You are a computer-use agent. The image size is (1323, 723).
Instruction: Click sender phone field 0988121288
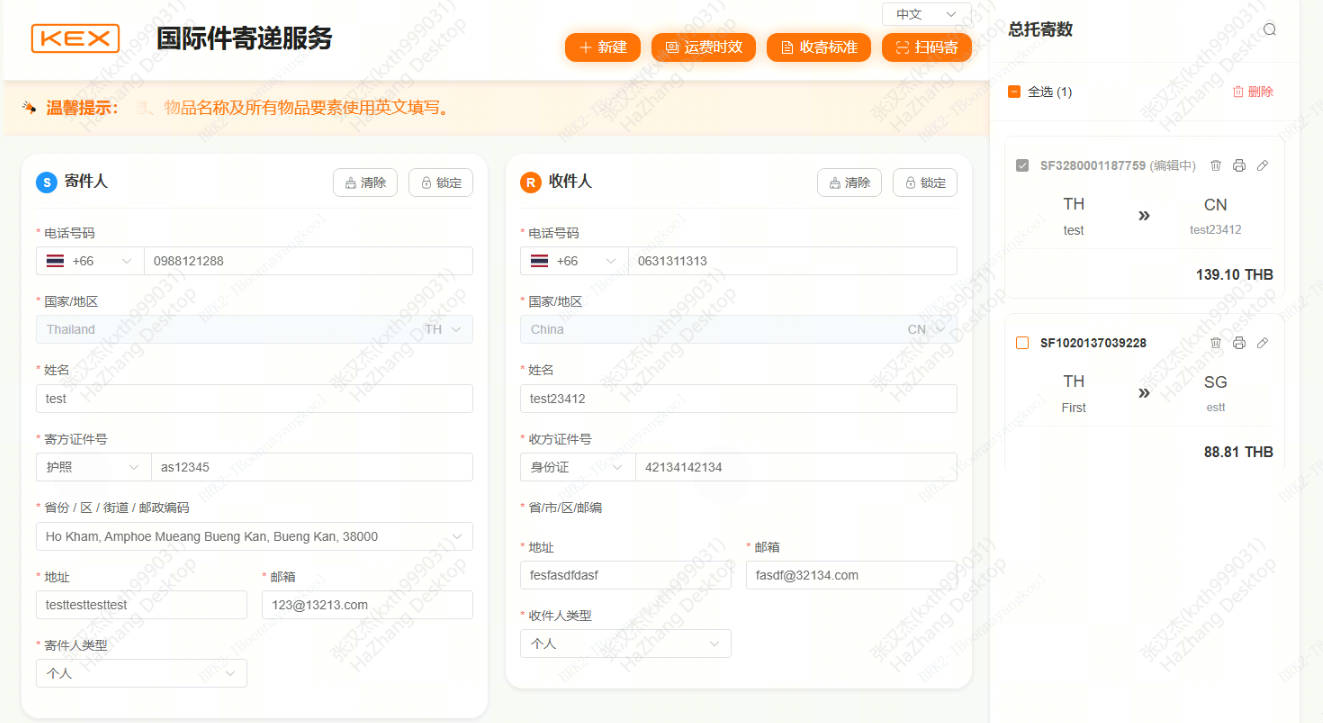pyautogui.click(x=309, y=261)
